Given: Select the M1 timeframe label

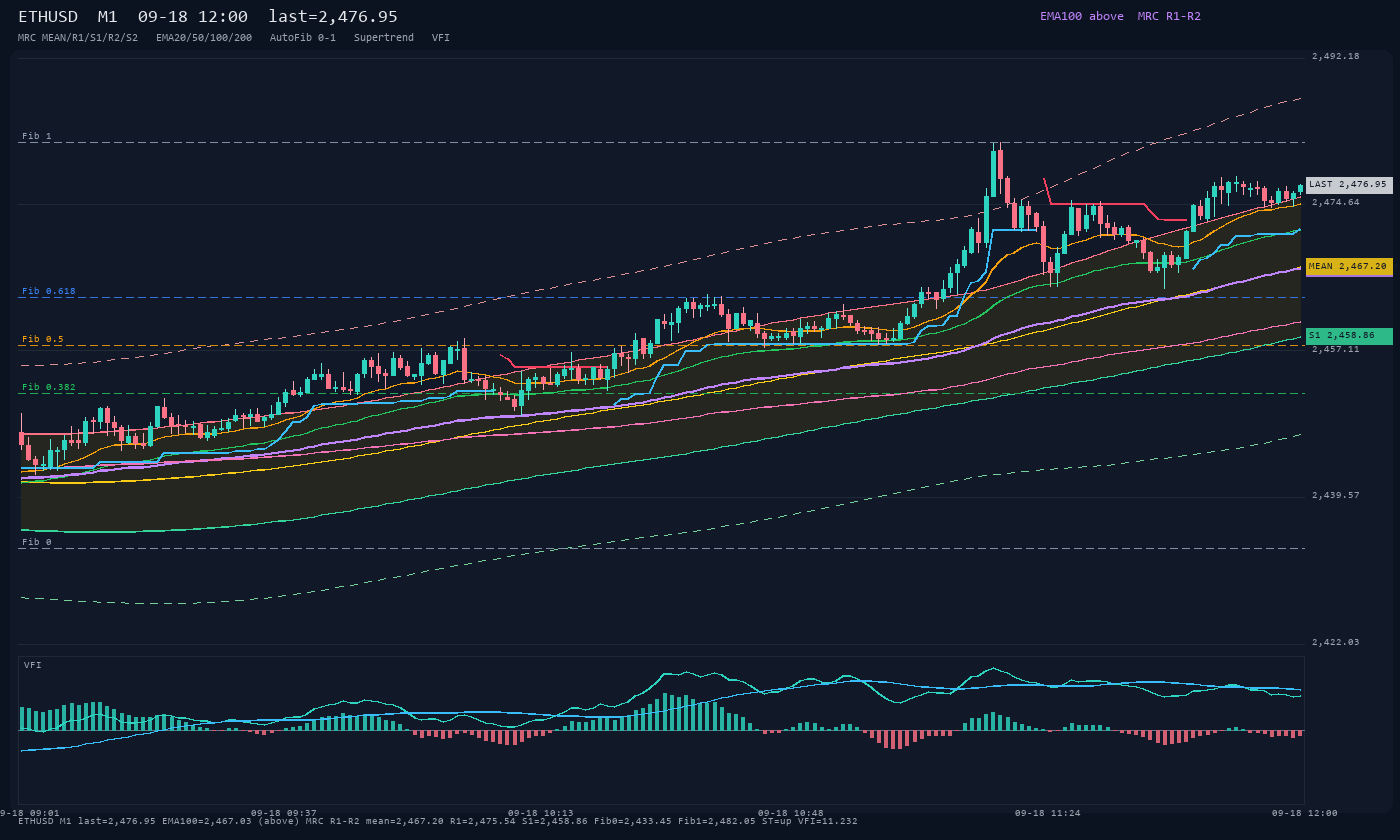Looking at the screenshot, I should tap(108, 16).
